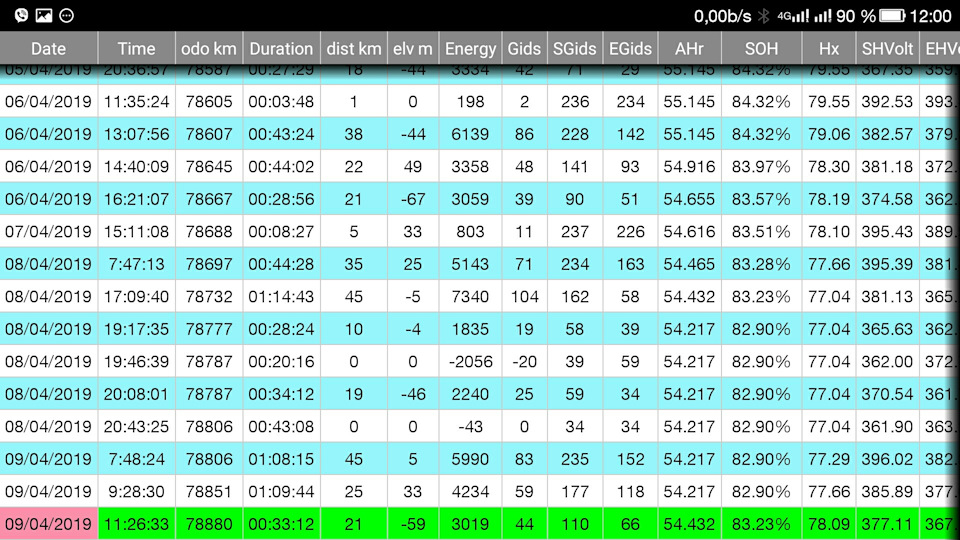Image resolution: width=960 pixels, height=540 pixels.
Task: Tap the time cell 7:48:24
Action: click(x=137, y=459)
